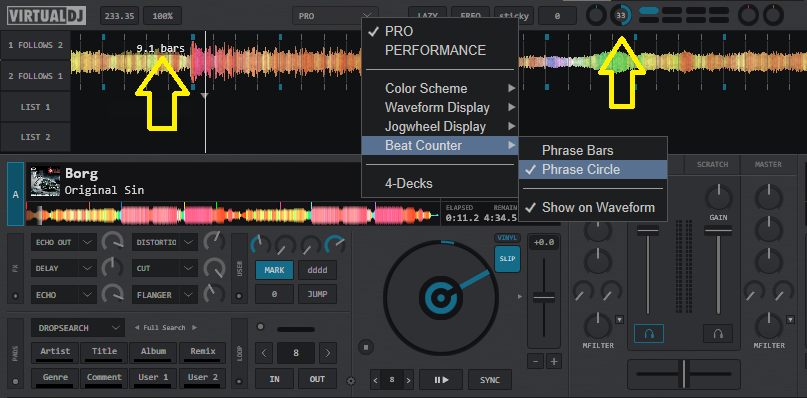Screen dimensions: 807x398
Task: Expand the Waveform Display submenu
Action: coord(440,108)
